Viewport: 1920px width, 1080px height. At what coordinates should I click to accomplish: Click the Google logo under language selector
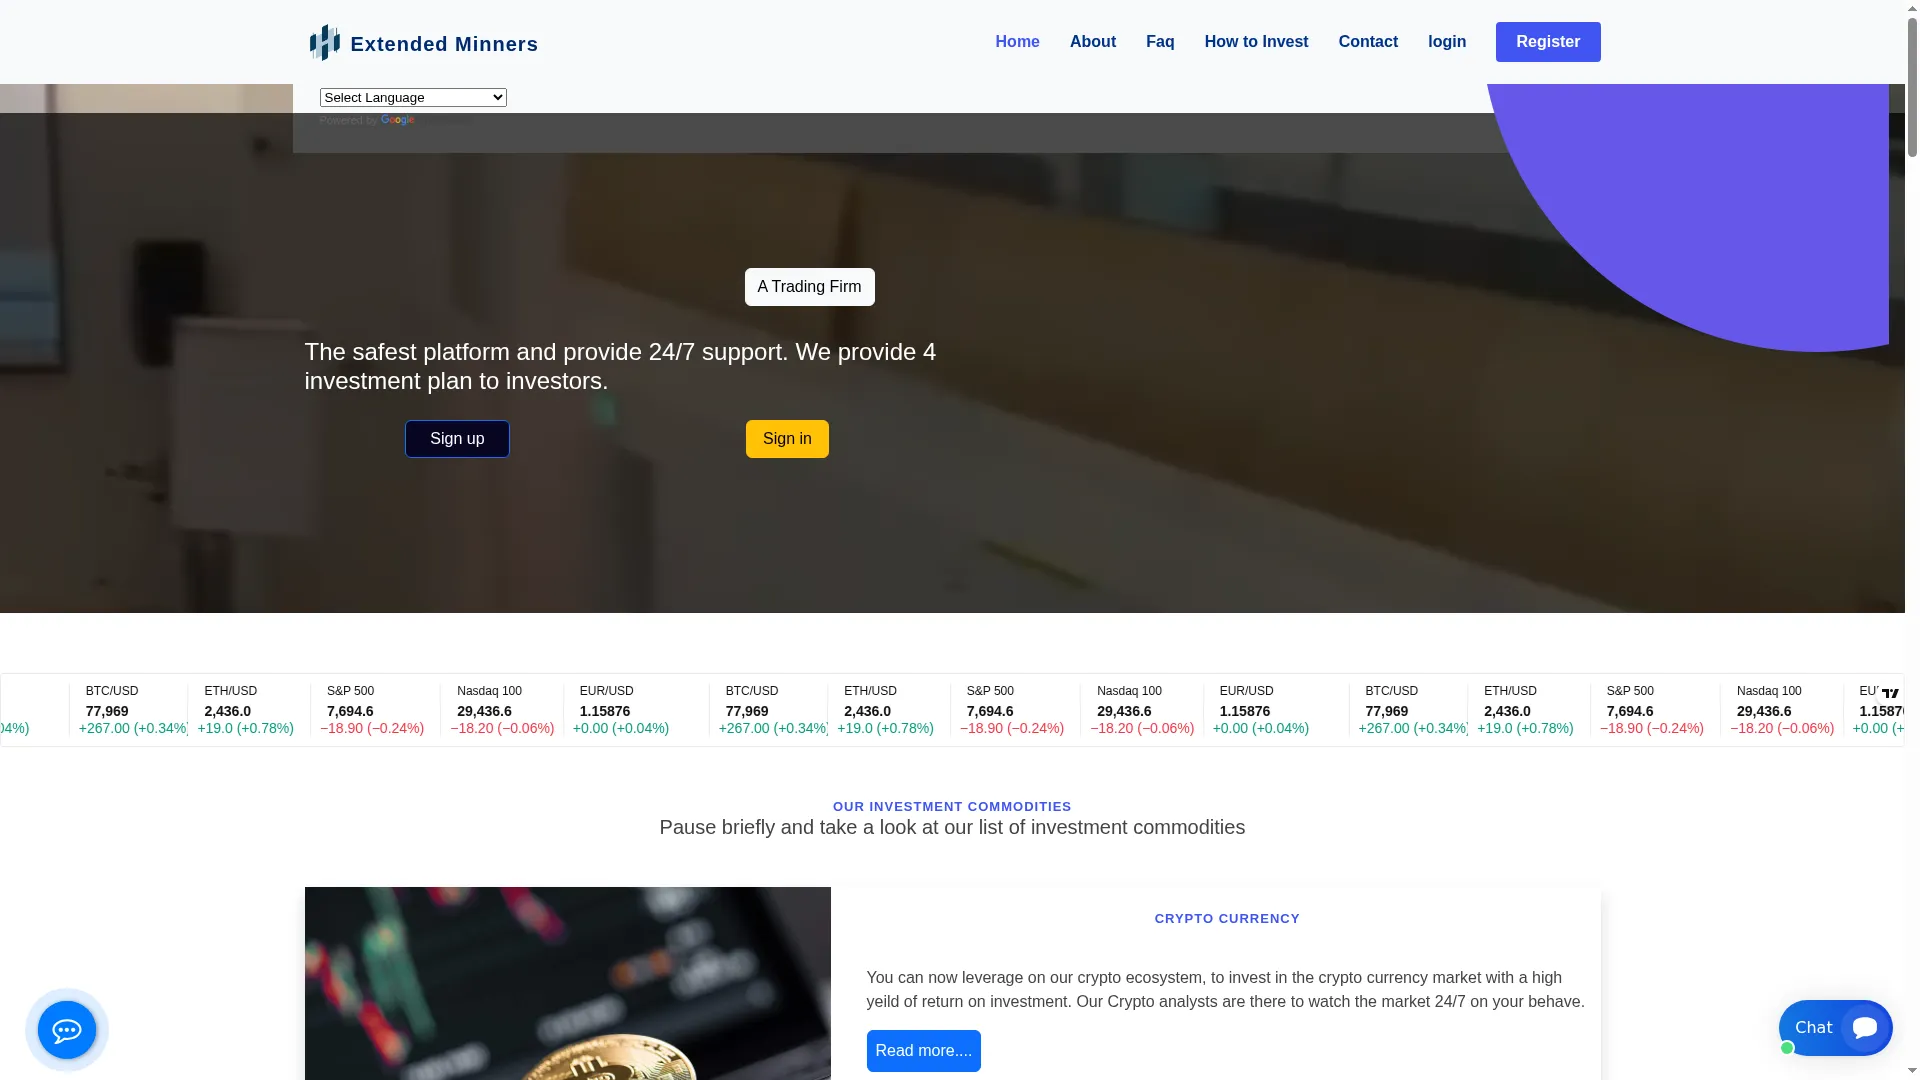pos(397,120)
